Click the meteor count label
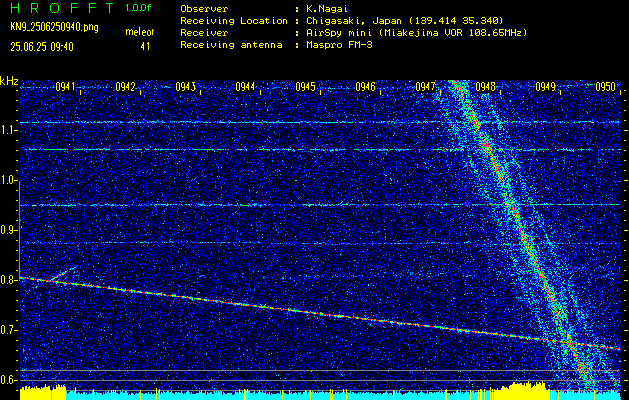629x400 pixels. pyautogui.click(x=140, y=32)
